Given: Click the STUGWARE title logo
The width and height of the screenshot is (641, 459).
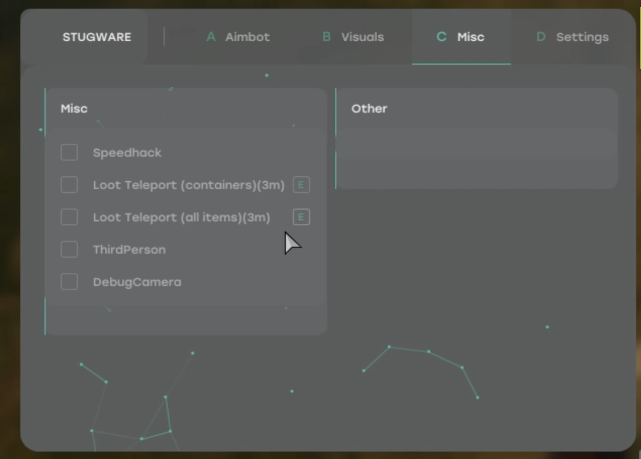Looking at the screenshot, I should coord(97,37).
